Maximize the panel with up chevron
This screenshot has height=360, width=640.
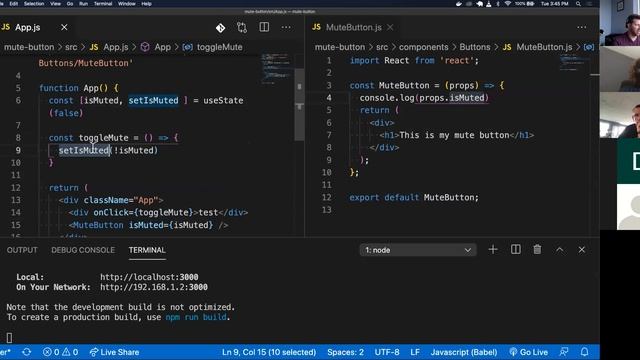560,249
